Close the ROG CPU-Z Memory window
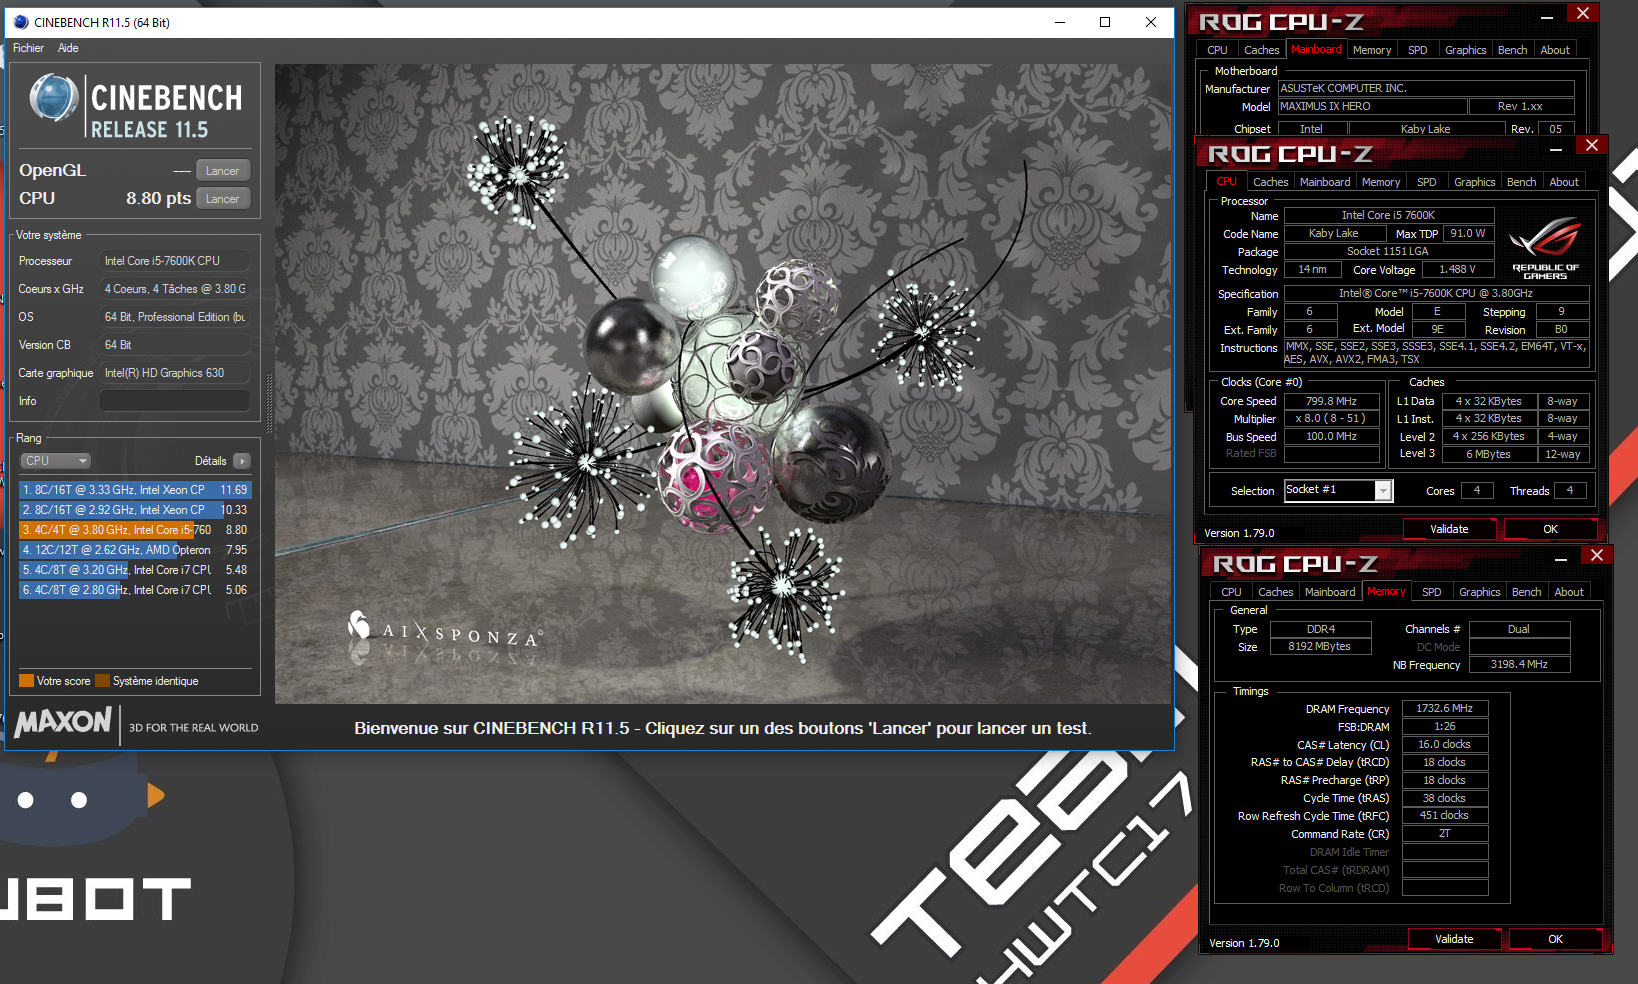The height and width of the screenshot is (984, 1638). 1596,555
